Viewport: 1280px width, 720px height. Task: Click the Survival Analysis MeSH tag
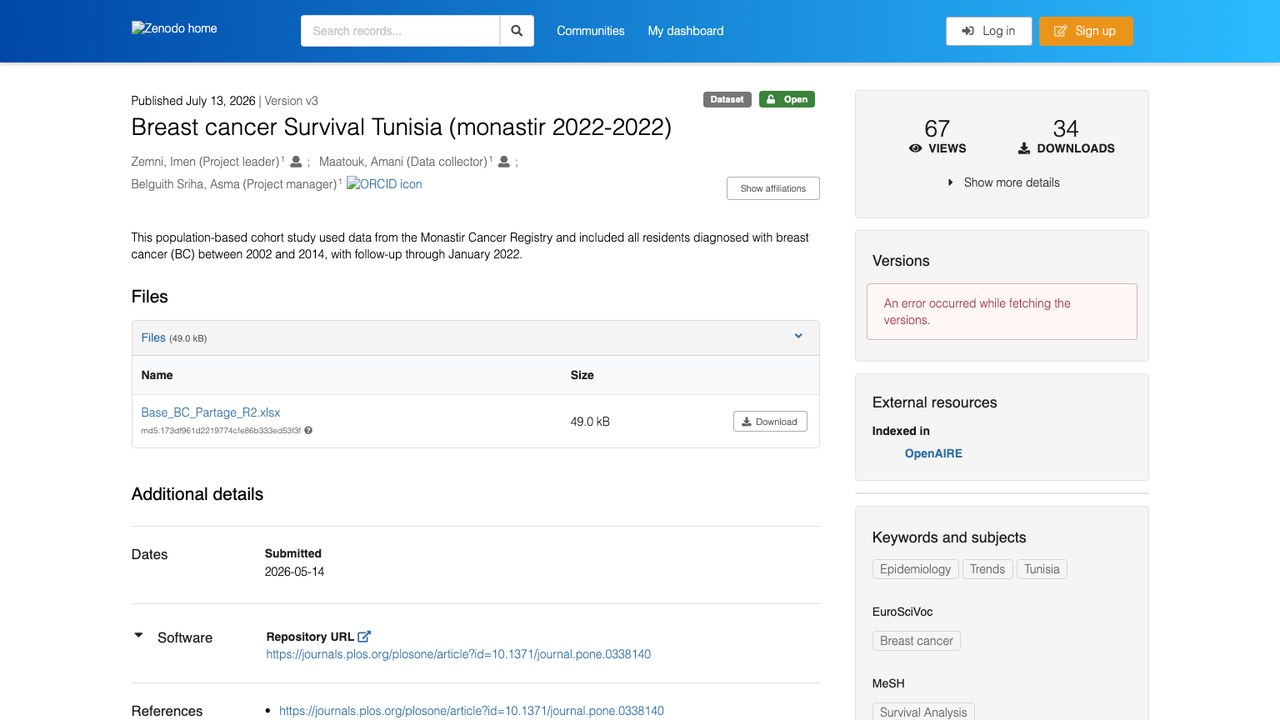pyautogui.click(x=923, y=712)
